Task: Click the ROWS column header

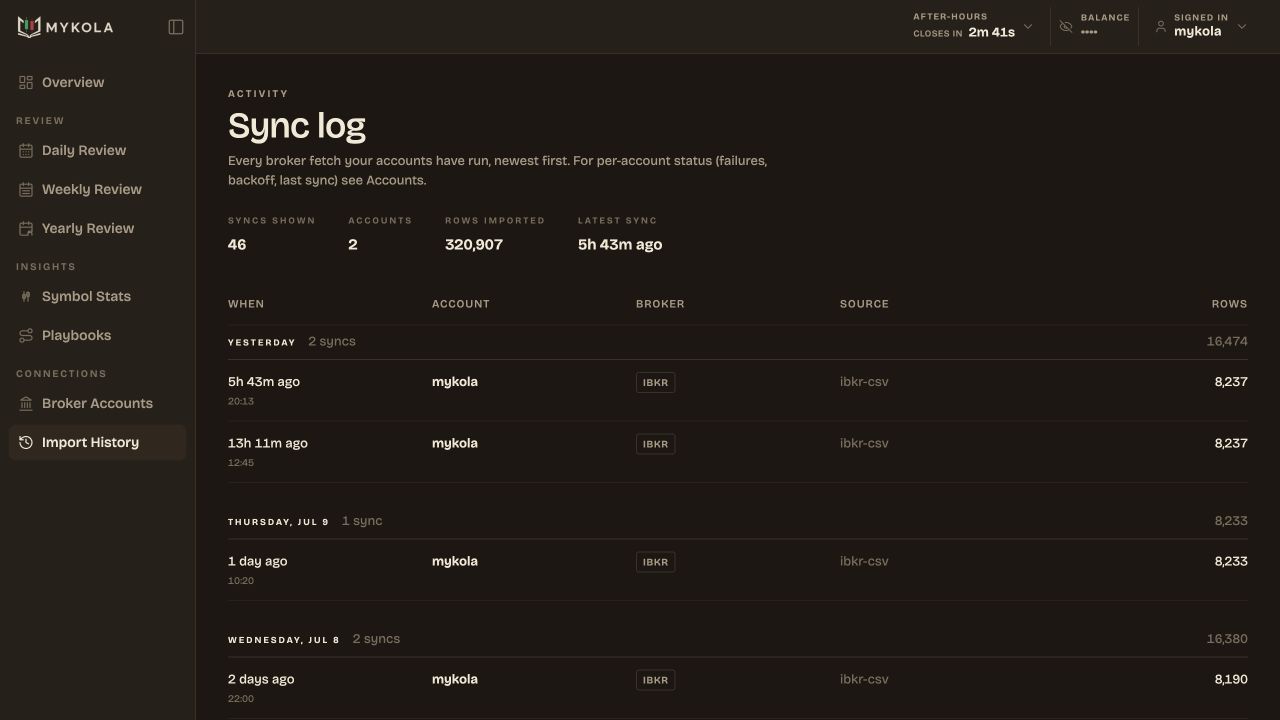Action: click(1229, 304)
